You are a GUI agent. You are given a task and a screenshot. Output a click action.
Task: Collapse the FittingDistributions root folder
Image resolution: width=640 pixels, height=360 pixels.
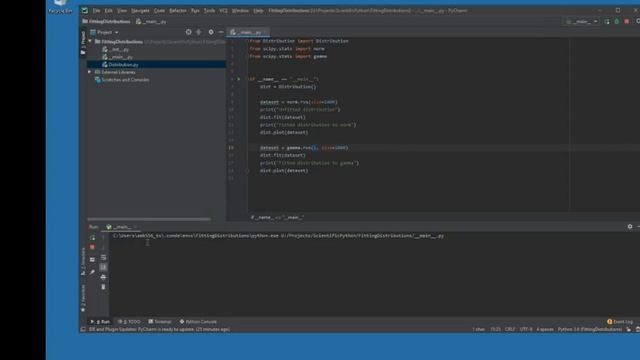pos(90,42)
